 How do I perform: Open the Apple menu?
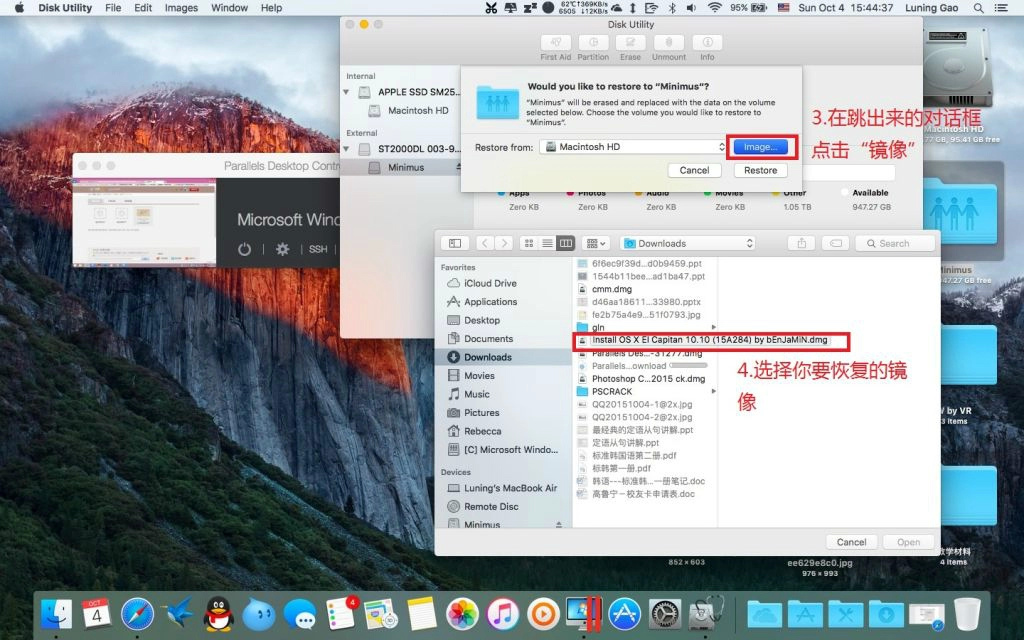coord(19,8)
